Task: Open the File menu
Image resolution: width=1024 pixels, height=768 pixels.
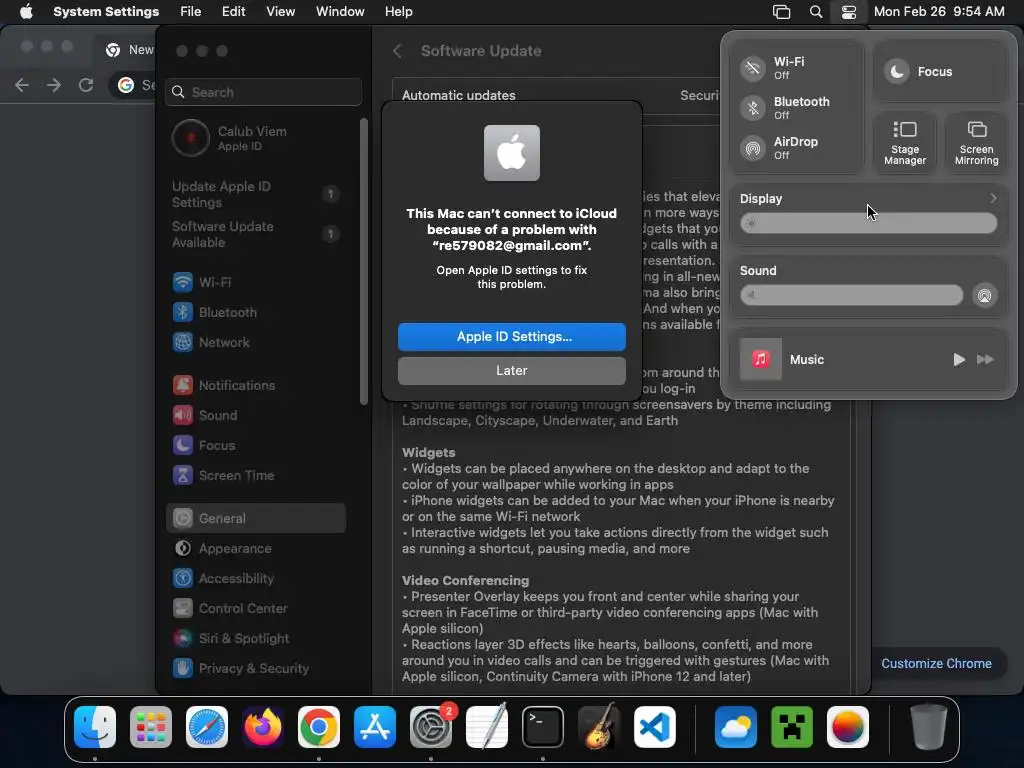Action: (x=191, y=12)
